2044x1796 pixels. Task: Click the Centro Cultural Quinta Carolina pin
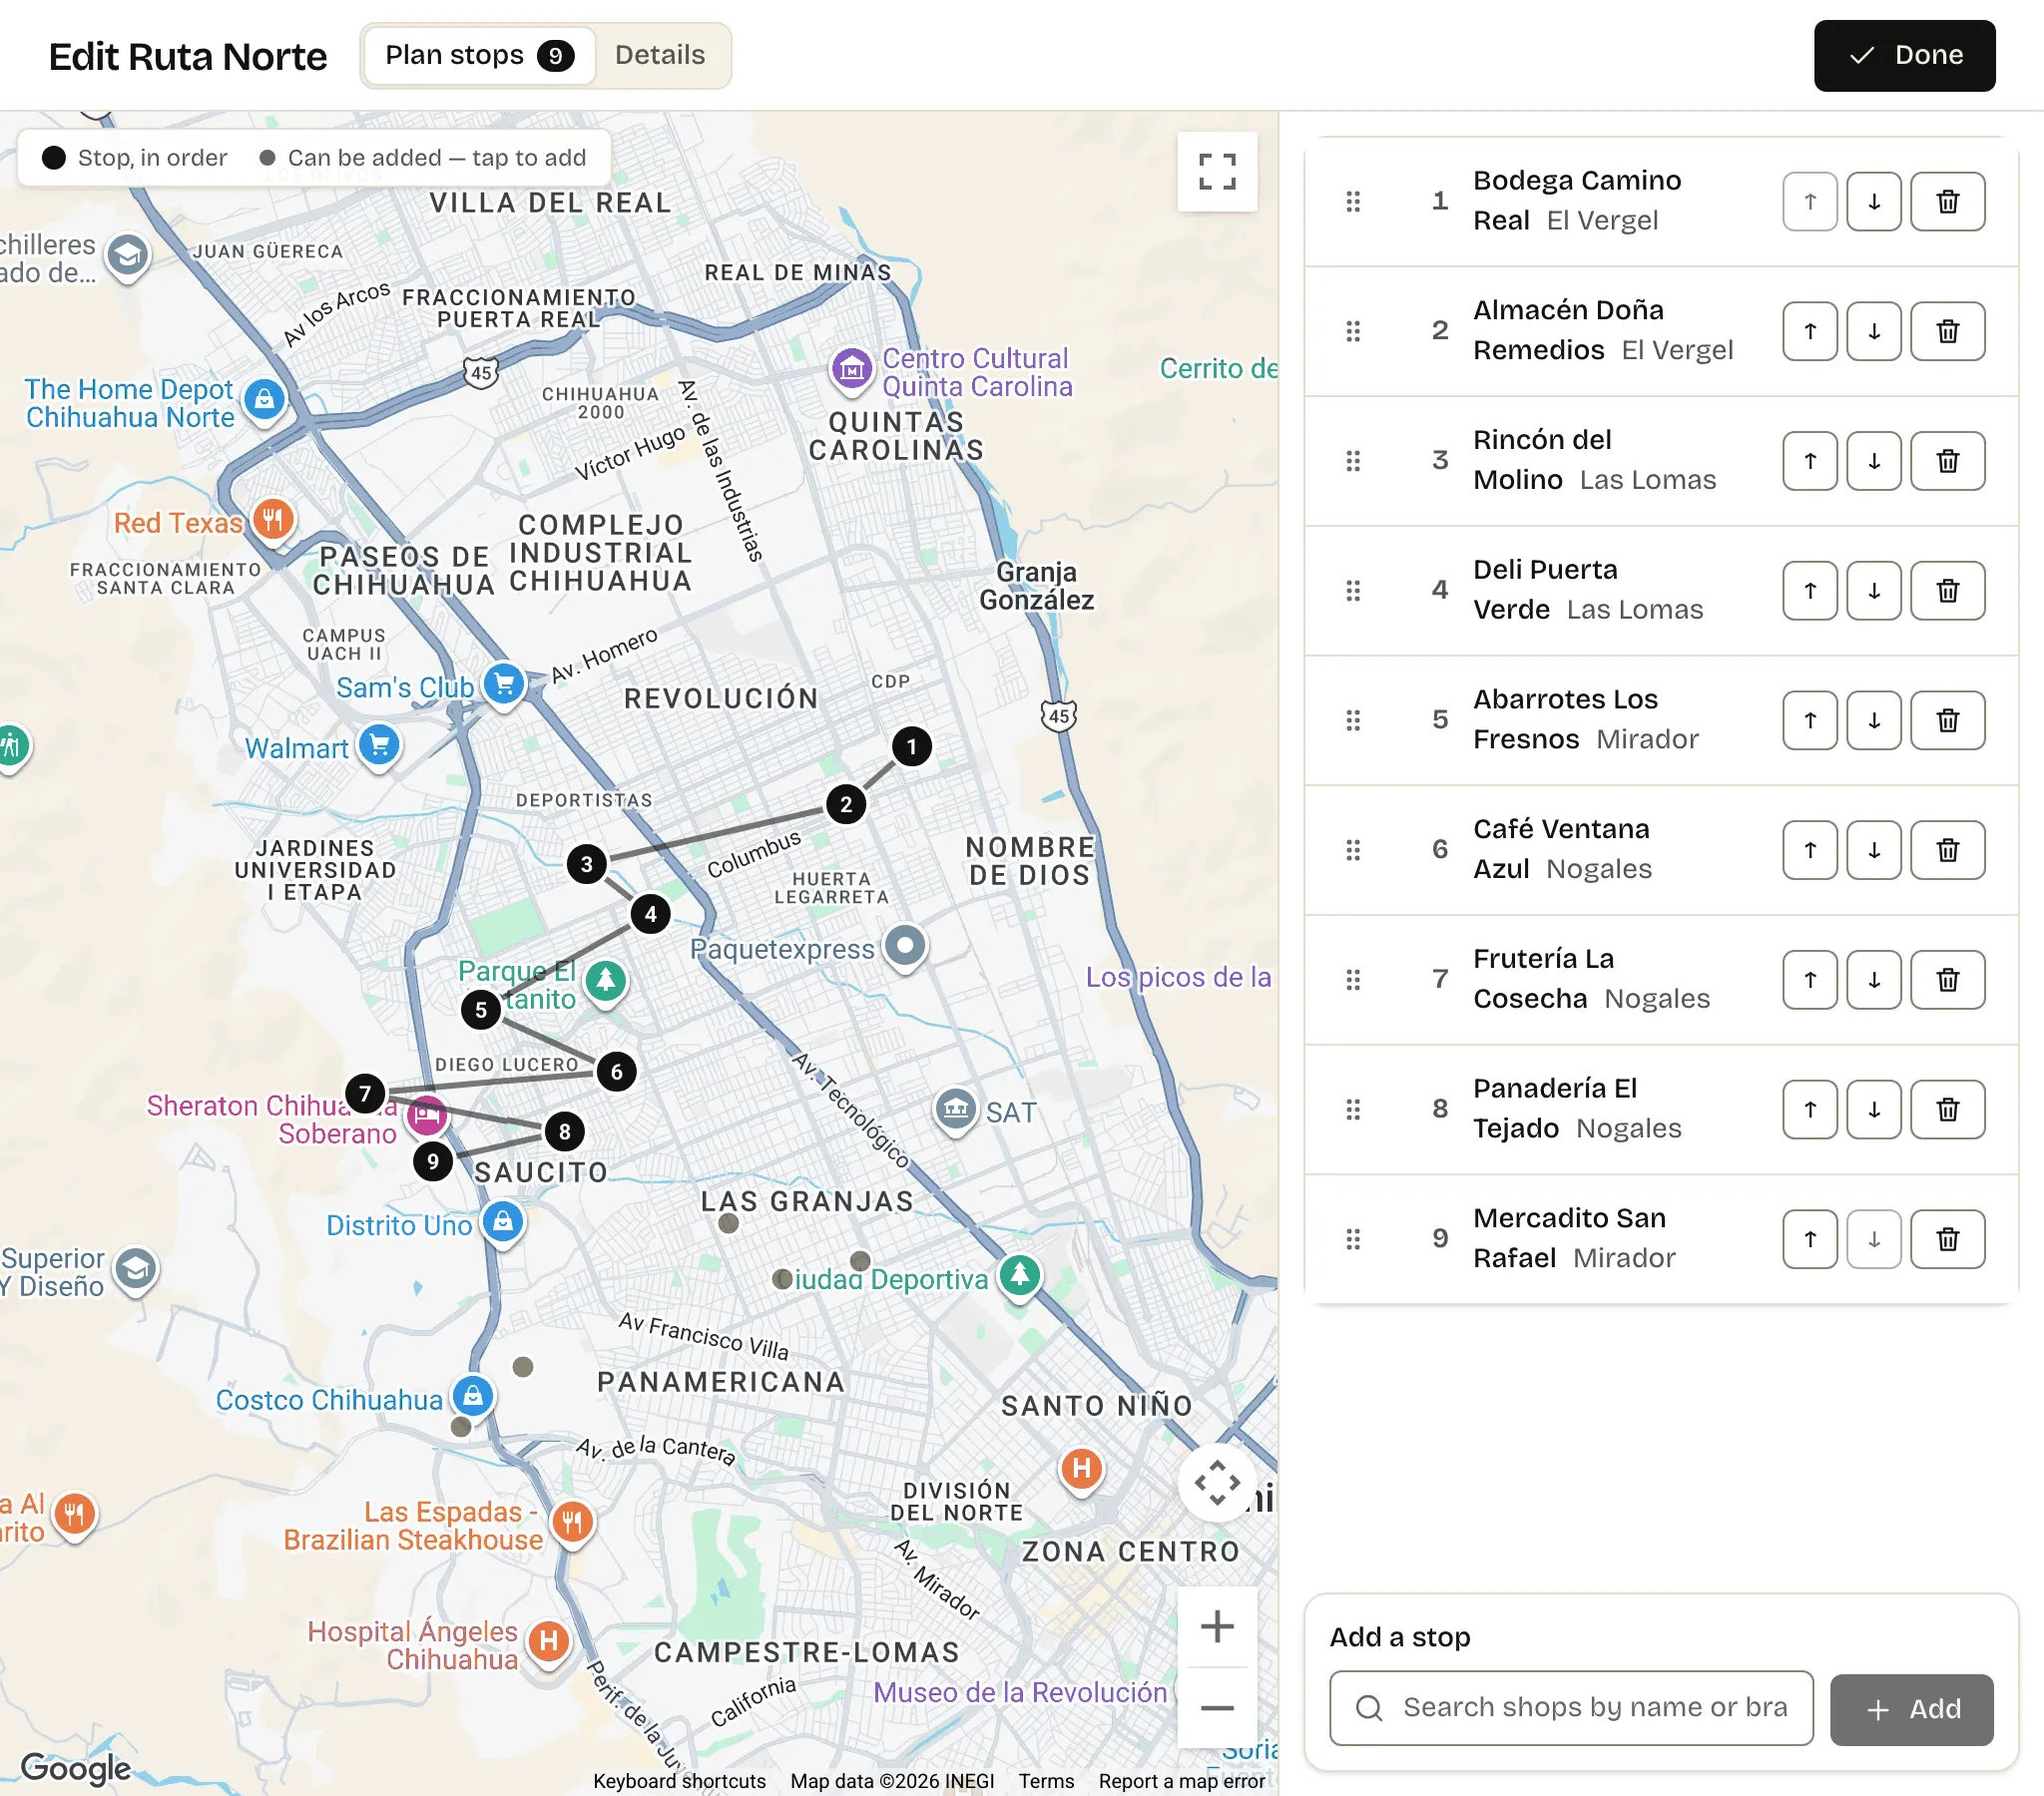(851, 370)
